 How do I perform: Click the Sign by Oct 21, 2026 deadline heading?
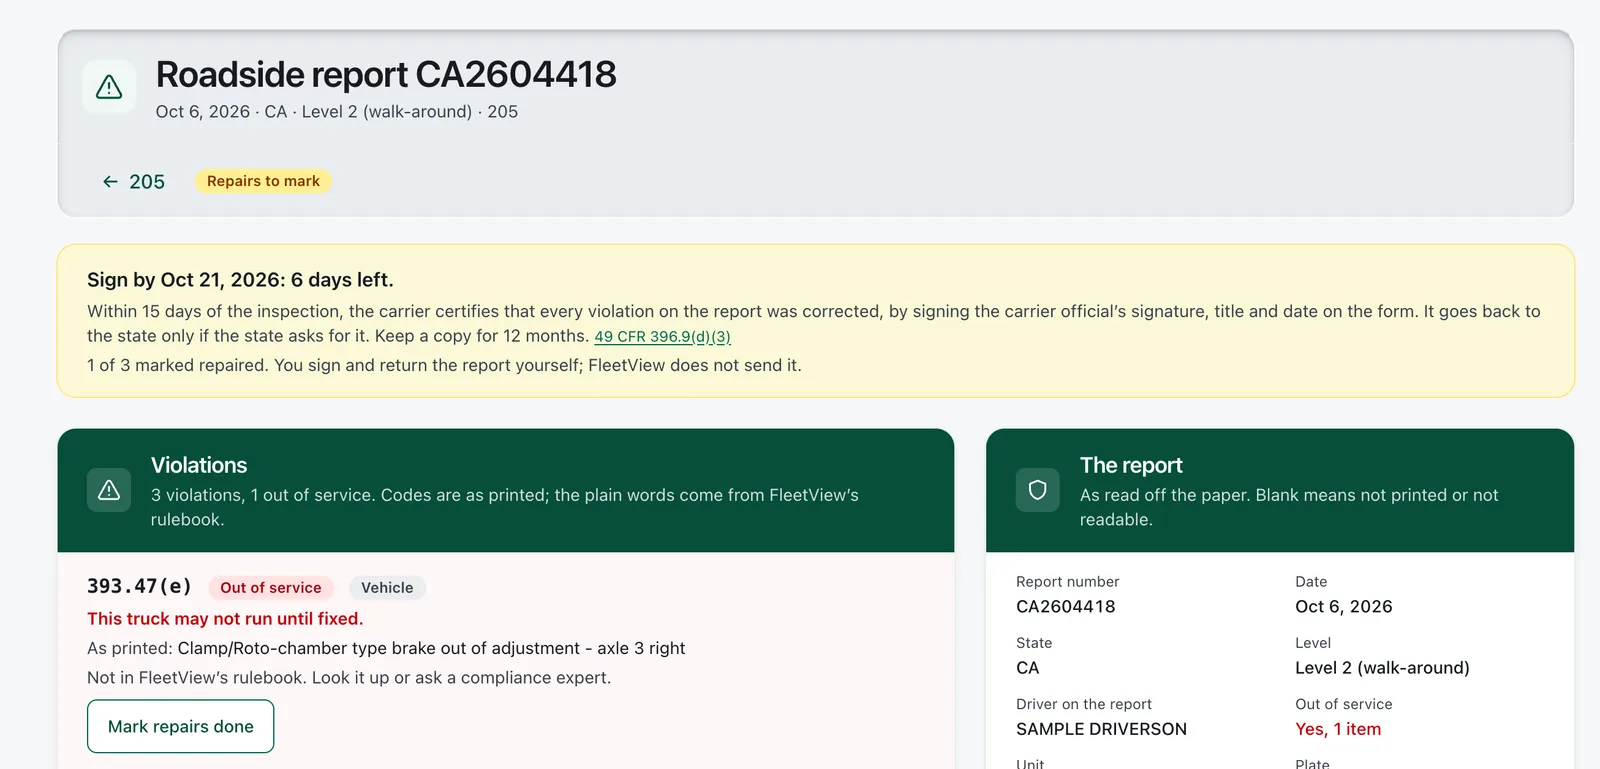(240, 280)
